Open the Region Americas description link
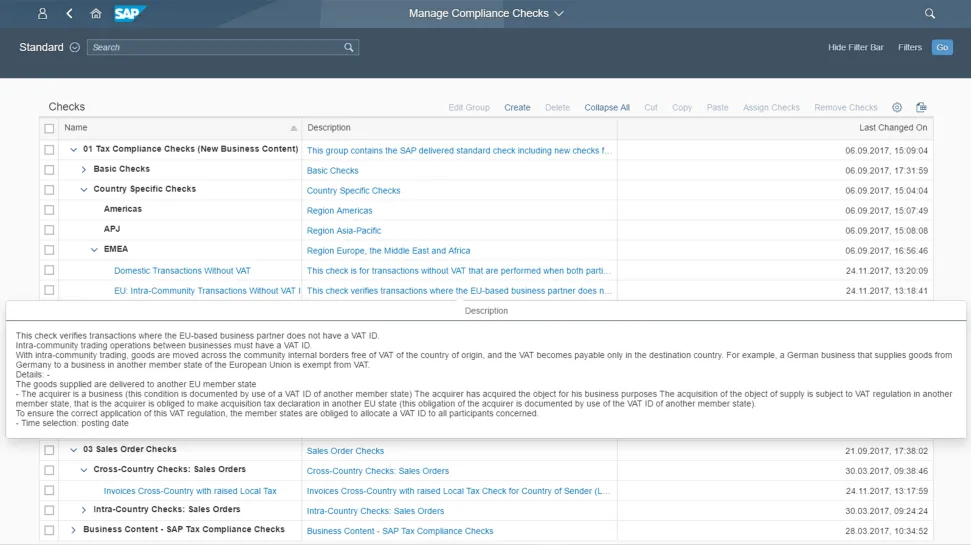971x545 pixels. click(339, 211)
